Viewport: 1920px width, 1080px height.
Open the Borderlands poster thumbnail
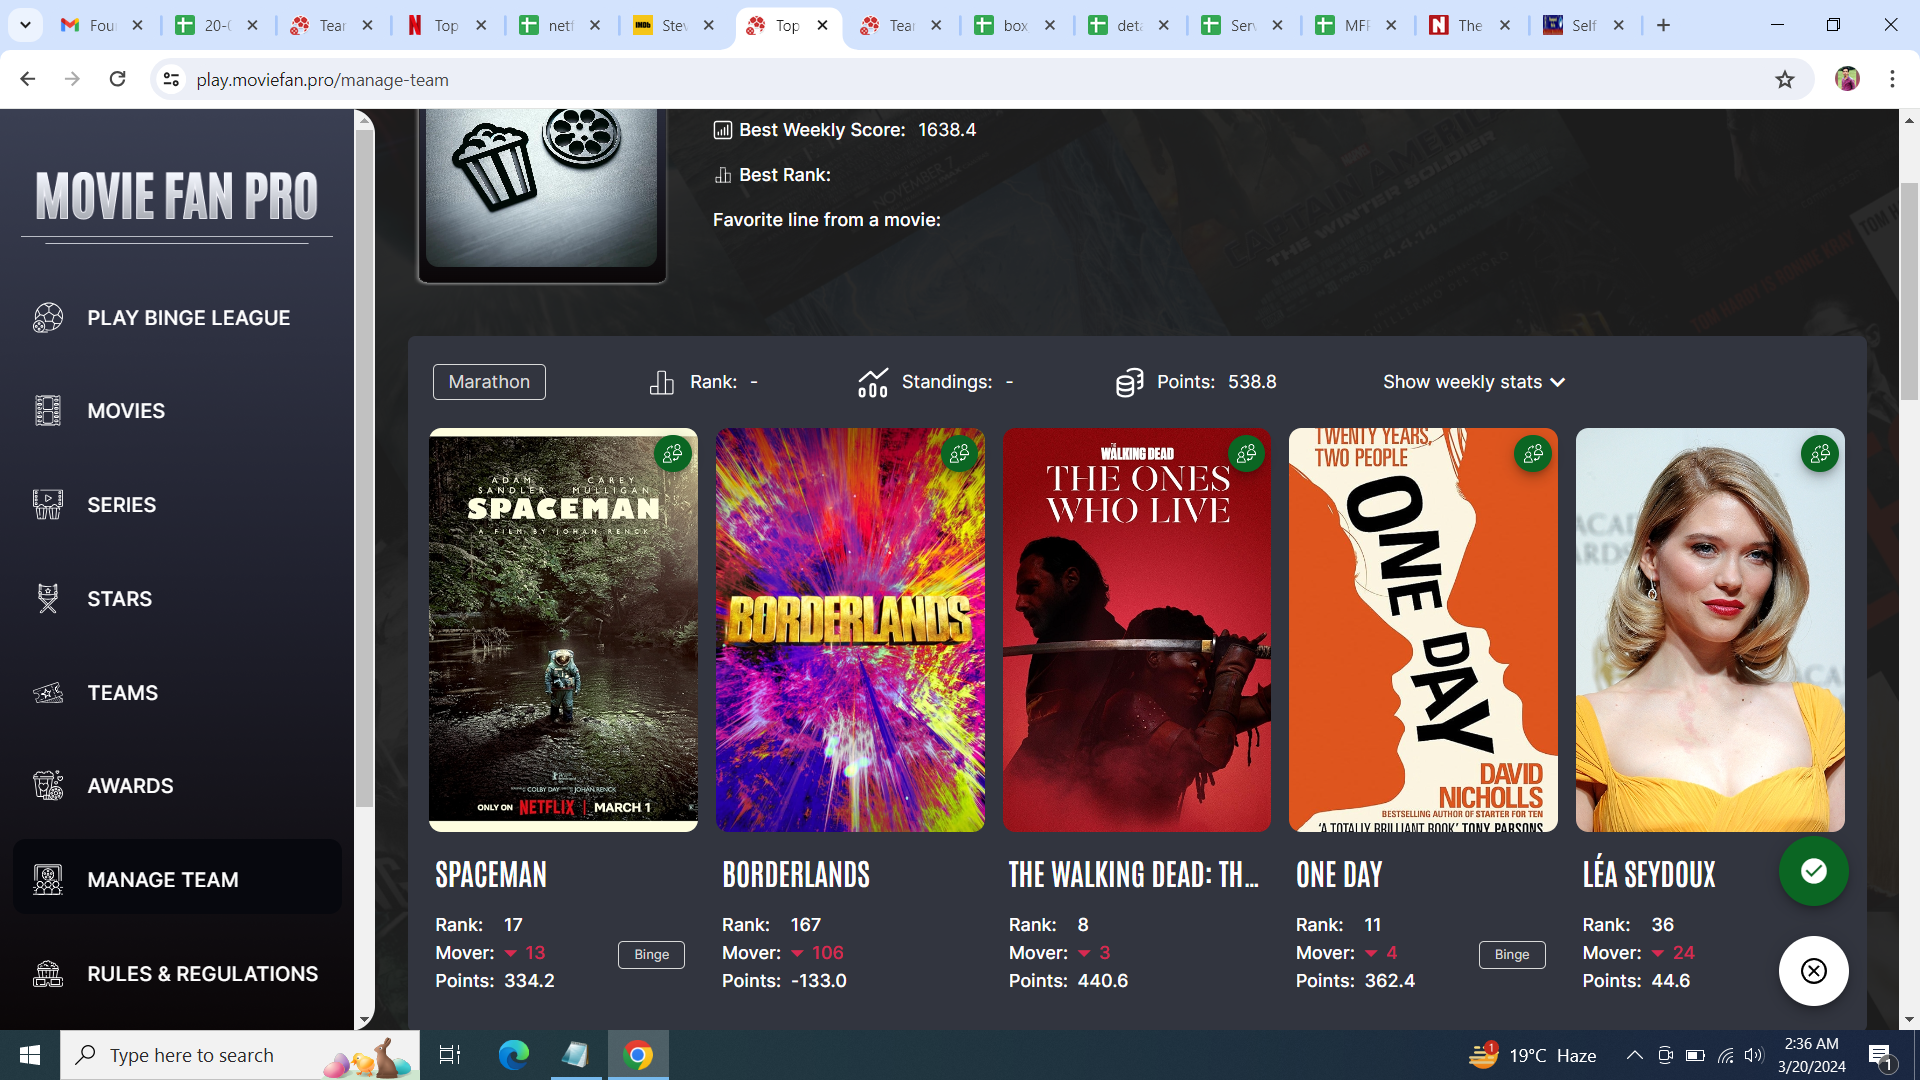coord(850,630)
